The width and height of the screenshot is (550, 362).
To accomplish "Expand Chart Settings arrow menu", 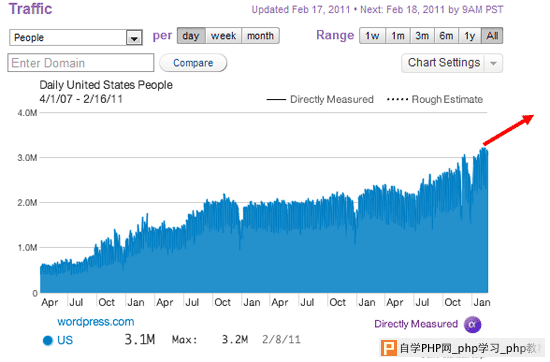I will 494,63.
